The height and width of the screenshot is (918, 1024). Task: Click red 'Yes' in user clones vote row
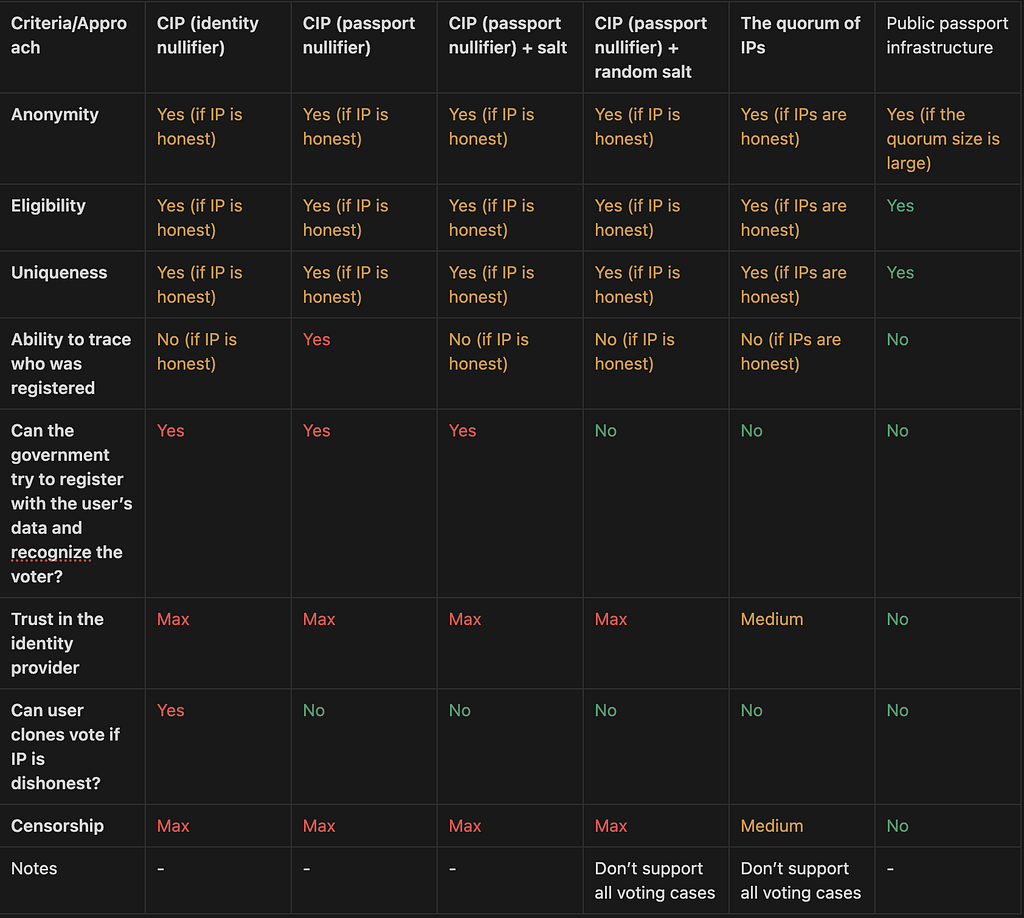click(170, 710)
